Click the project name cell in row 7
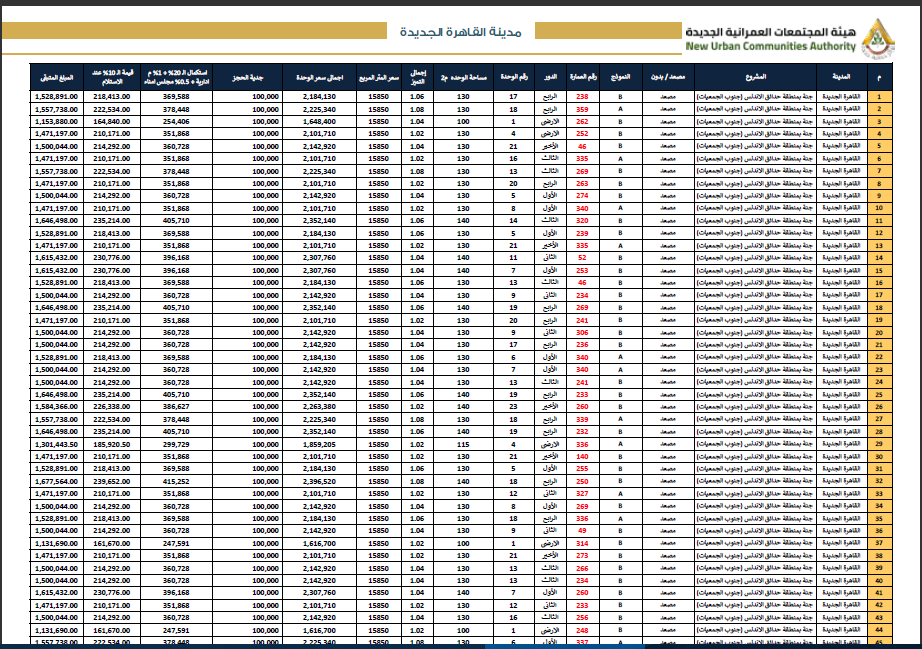The width and height of the screenshot is (922, 649). pyautogui.click(x=755, y=171)
